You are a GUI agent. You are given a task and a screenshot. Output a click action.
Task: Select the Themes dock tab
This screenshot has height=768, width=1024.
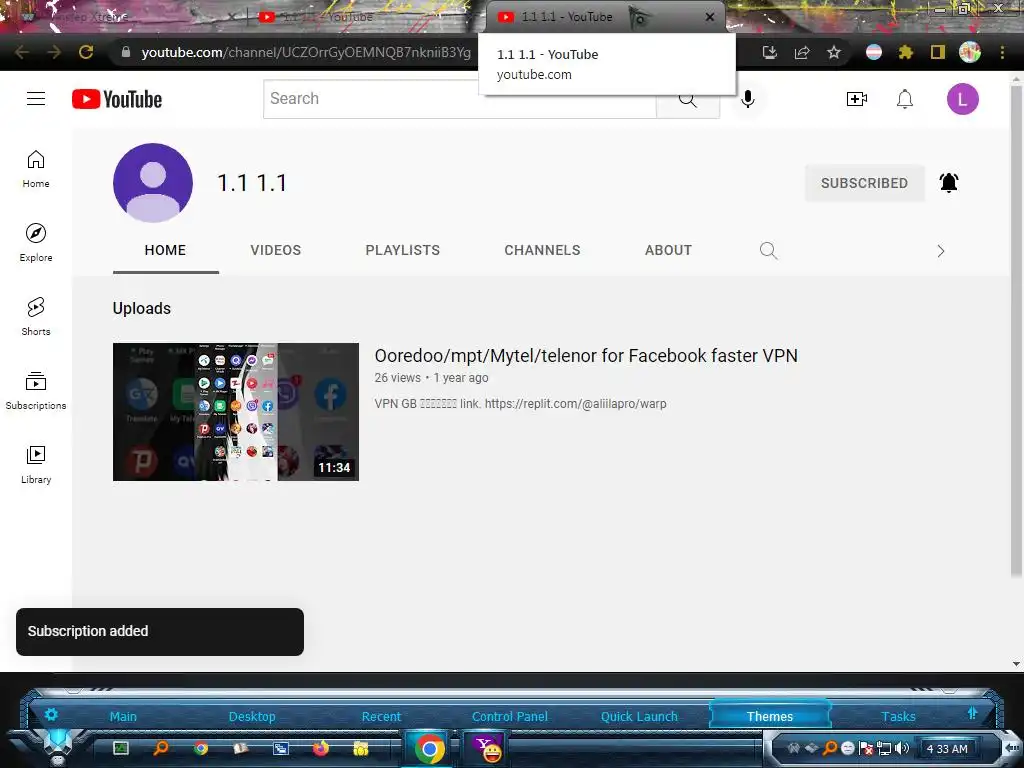(x=770, y=716)
